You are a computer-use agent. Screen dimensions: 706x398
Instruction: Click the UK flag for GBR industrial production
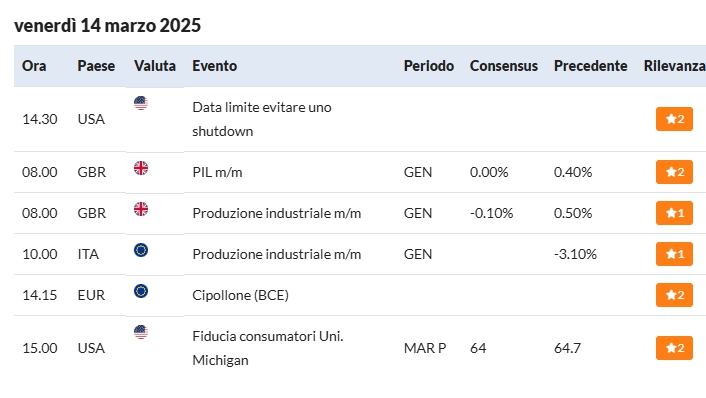click(141, 209)
